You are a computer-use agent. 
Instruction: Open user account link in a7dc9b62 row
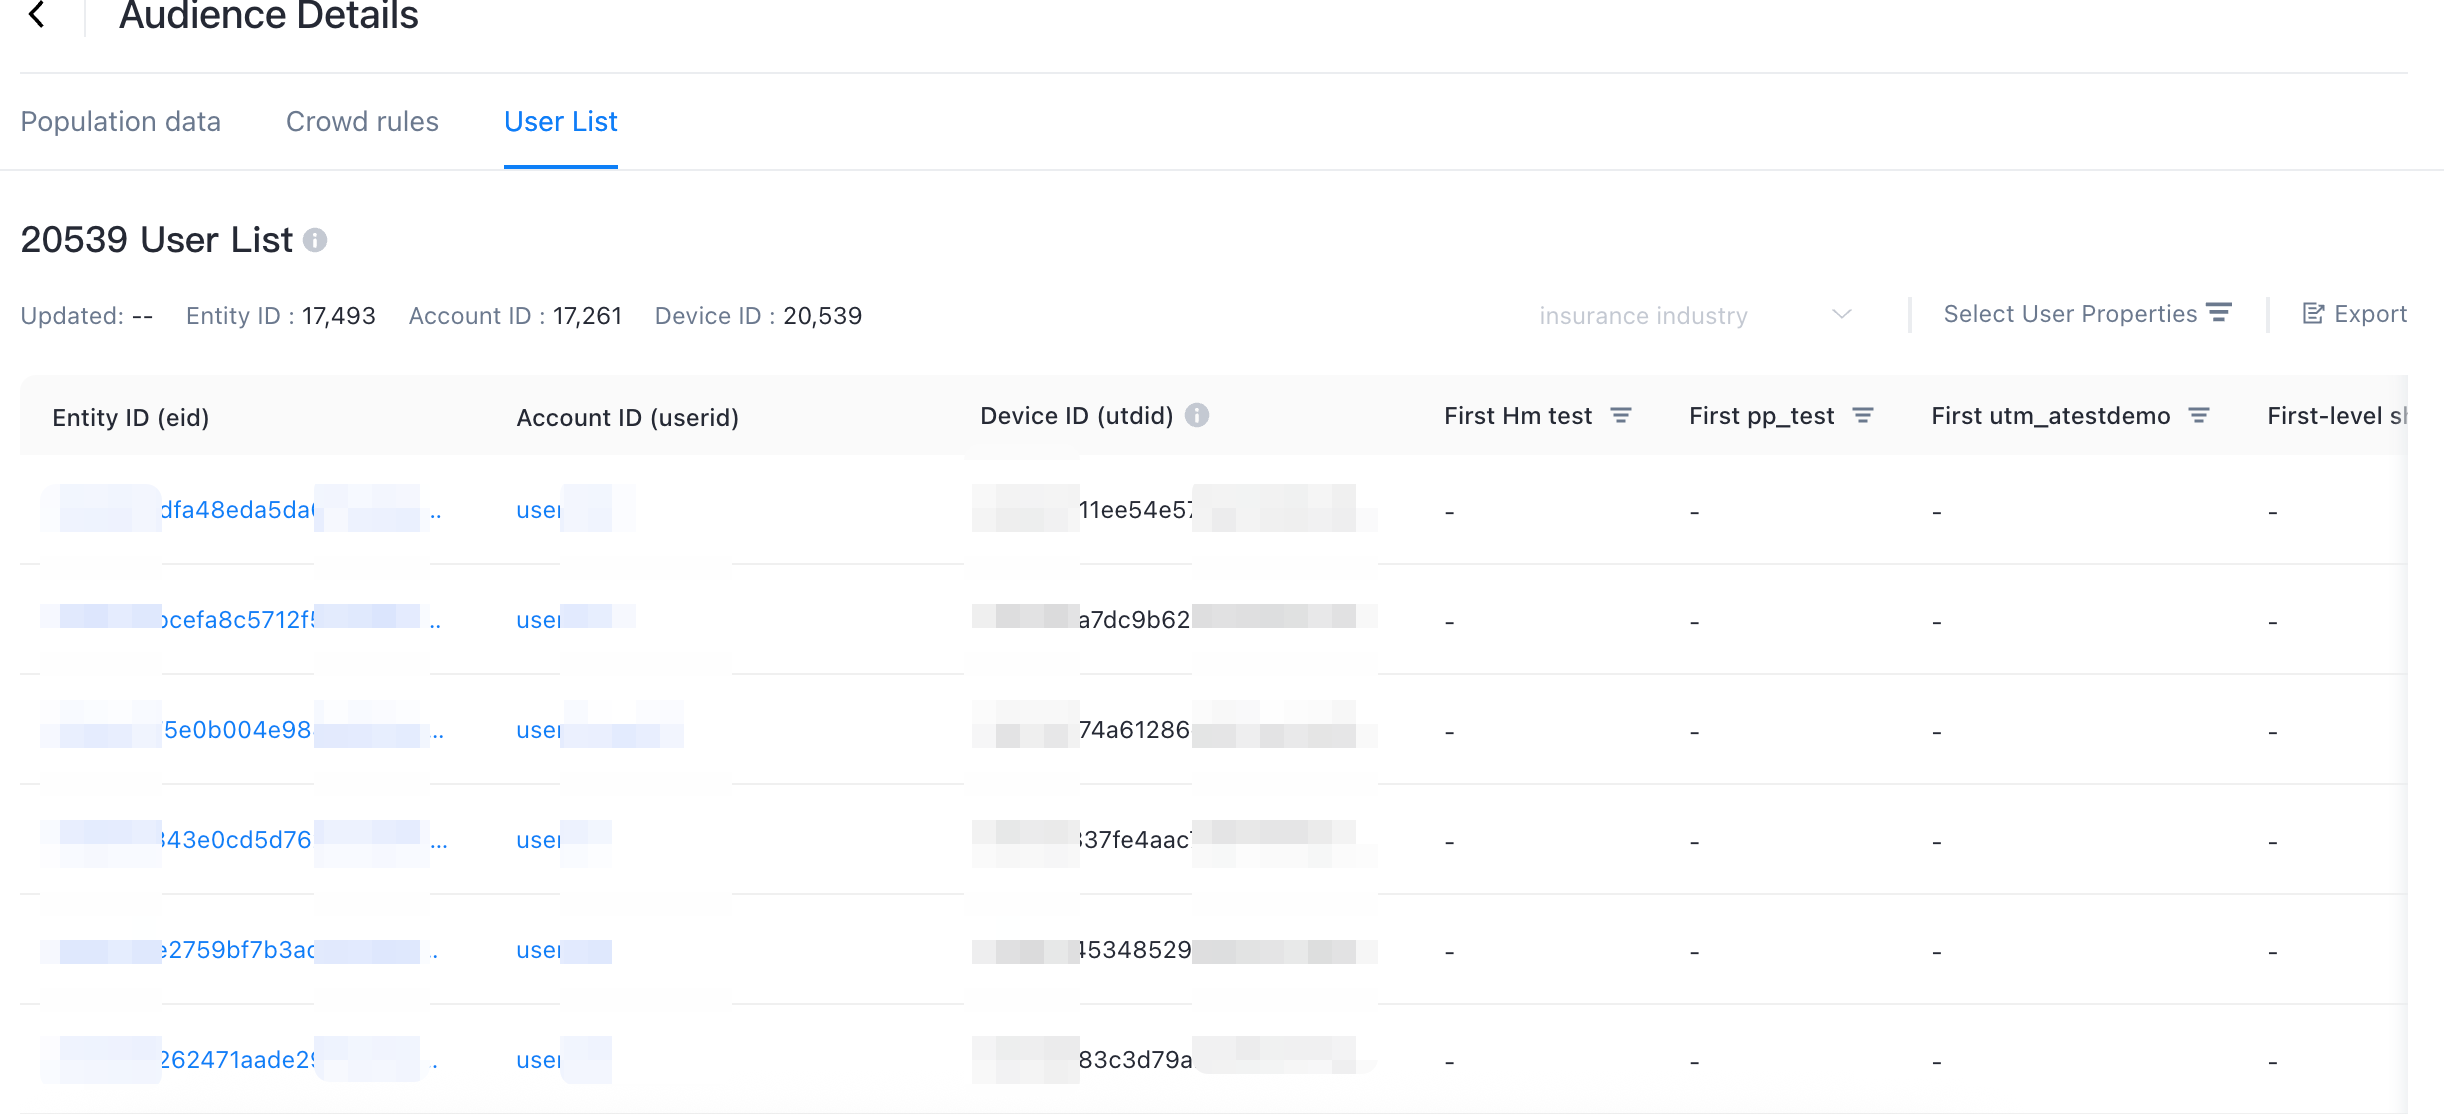tap(565, 620)
